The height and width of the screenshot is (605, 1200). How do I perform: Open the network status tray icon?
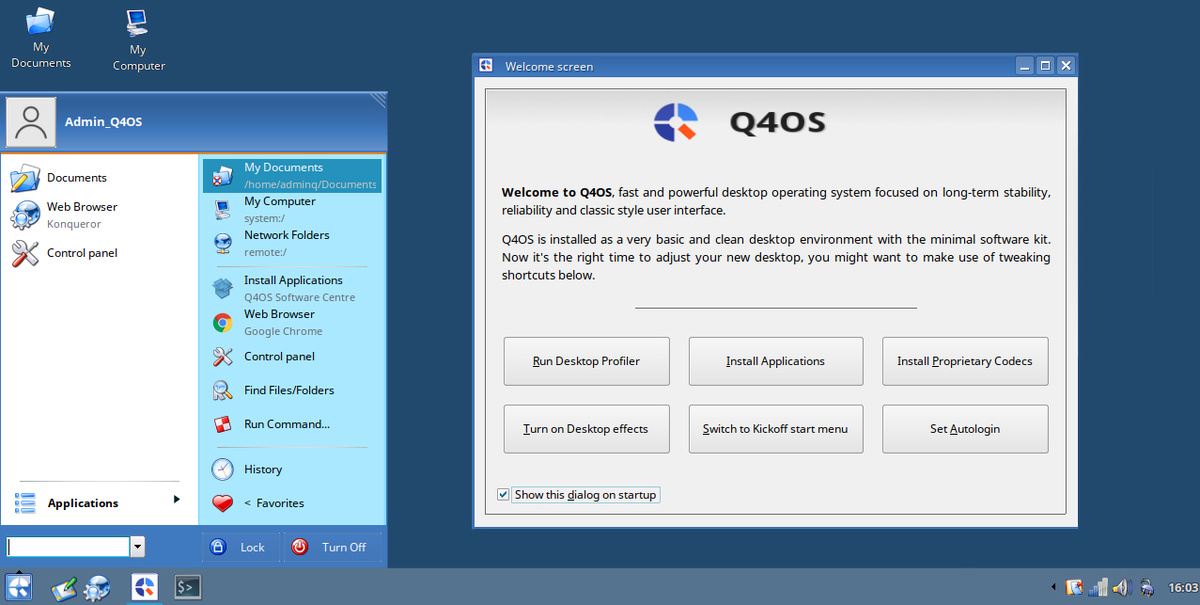pos(1098,587)
